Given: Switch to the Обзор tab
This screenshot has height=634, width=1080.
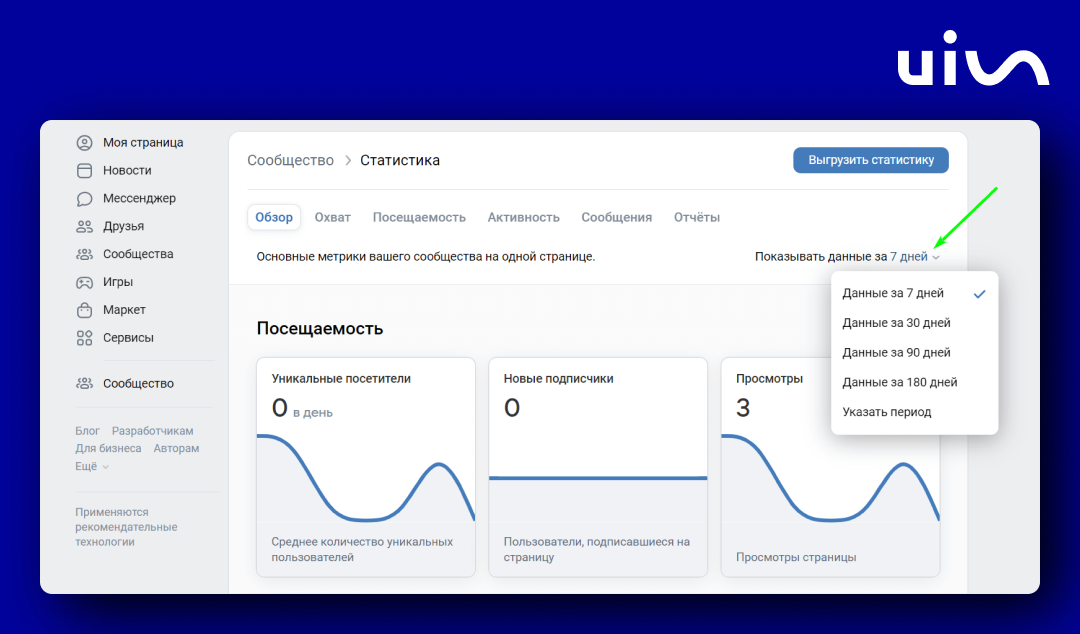Looking at the screenshot, I should [x=274, y=217].
